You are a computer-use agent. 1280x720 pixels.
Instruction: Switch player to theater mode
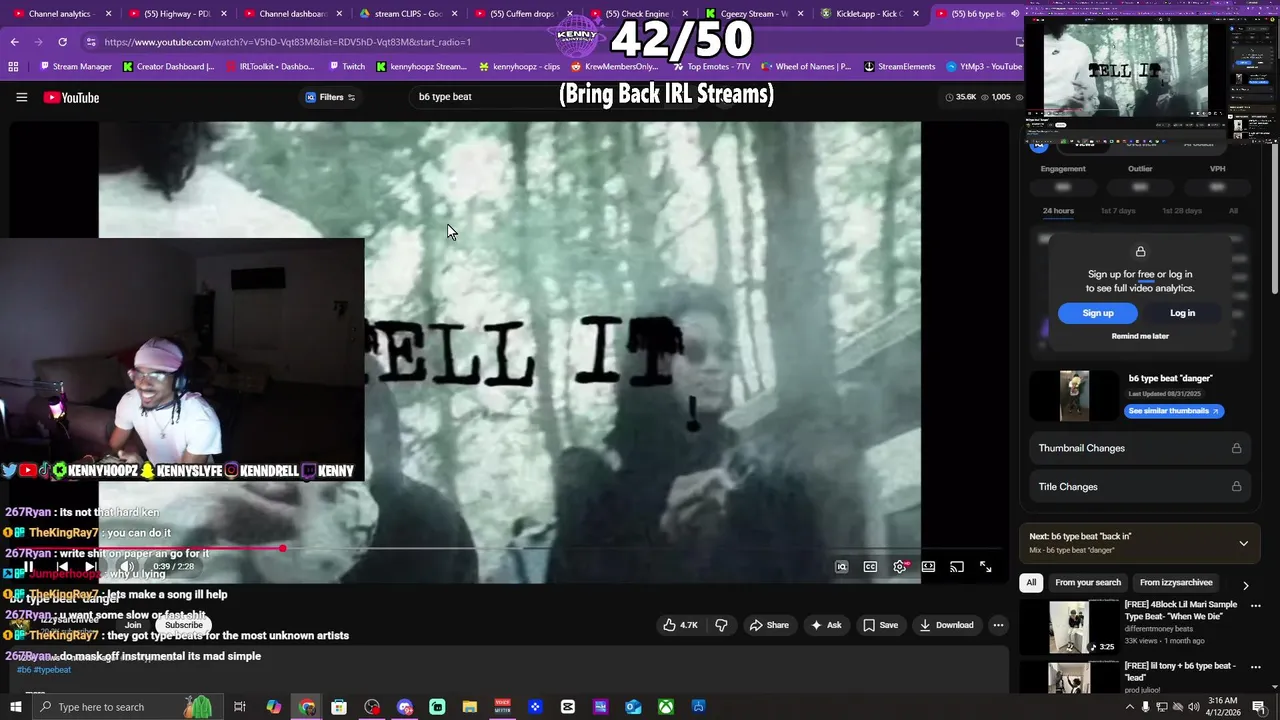pyautogui.click(x=928, y=567)
